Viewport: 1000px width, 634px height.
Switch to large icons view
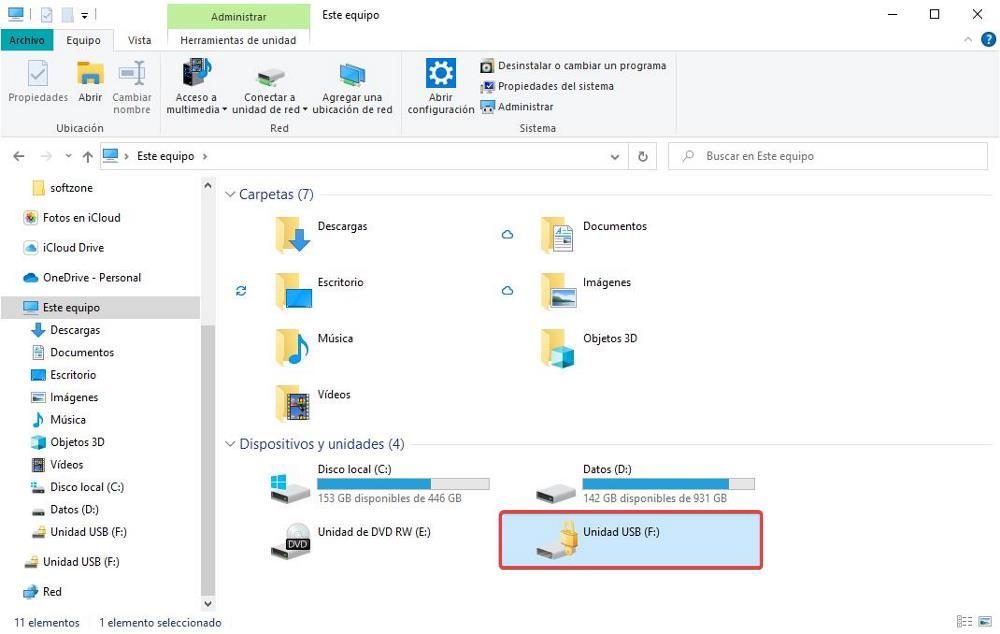[x=985, y=622]
